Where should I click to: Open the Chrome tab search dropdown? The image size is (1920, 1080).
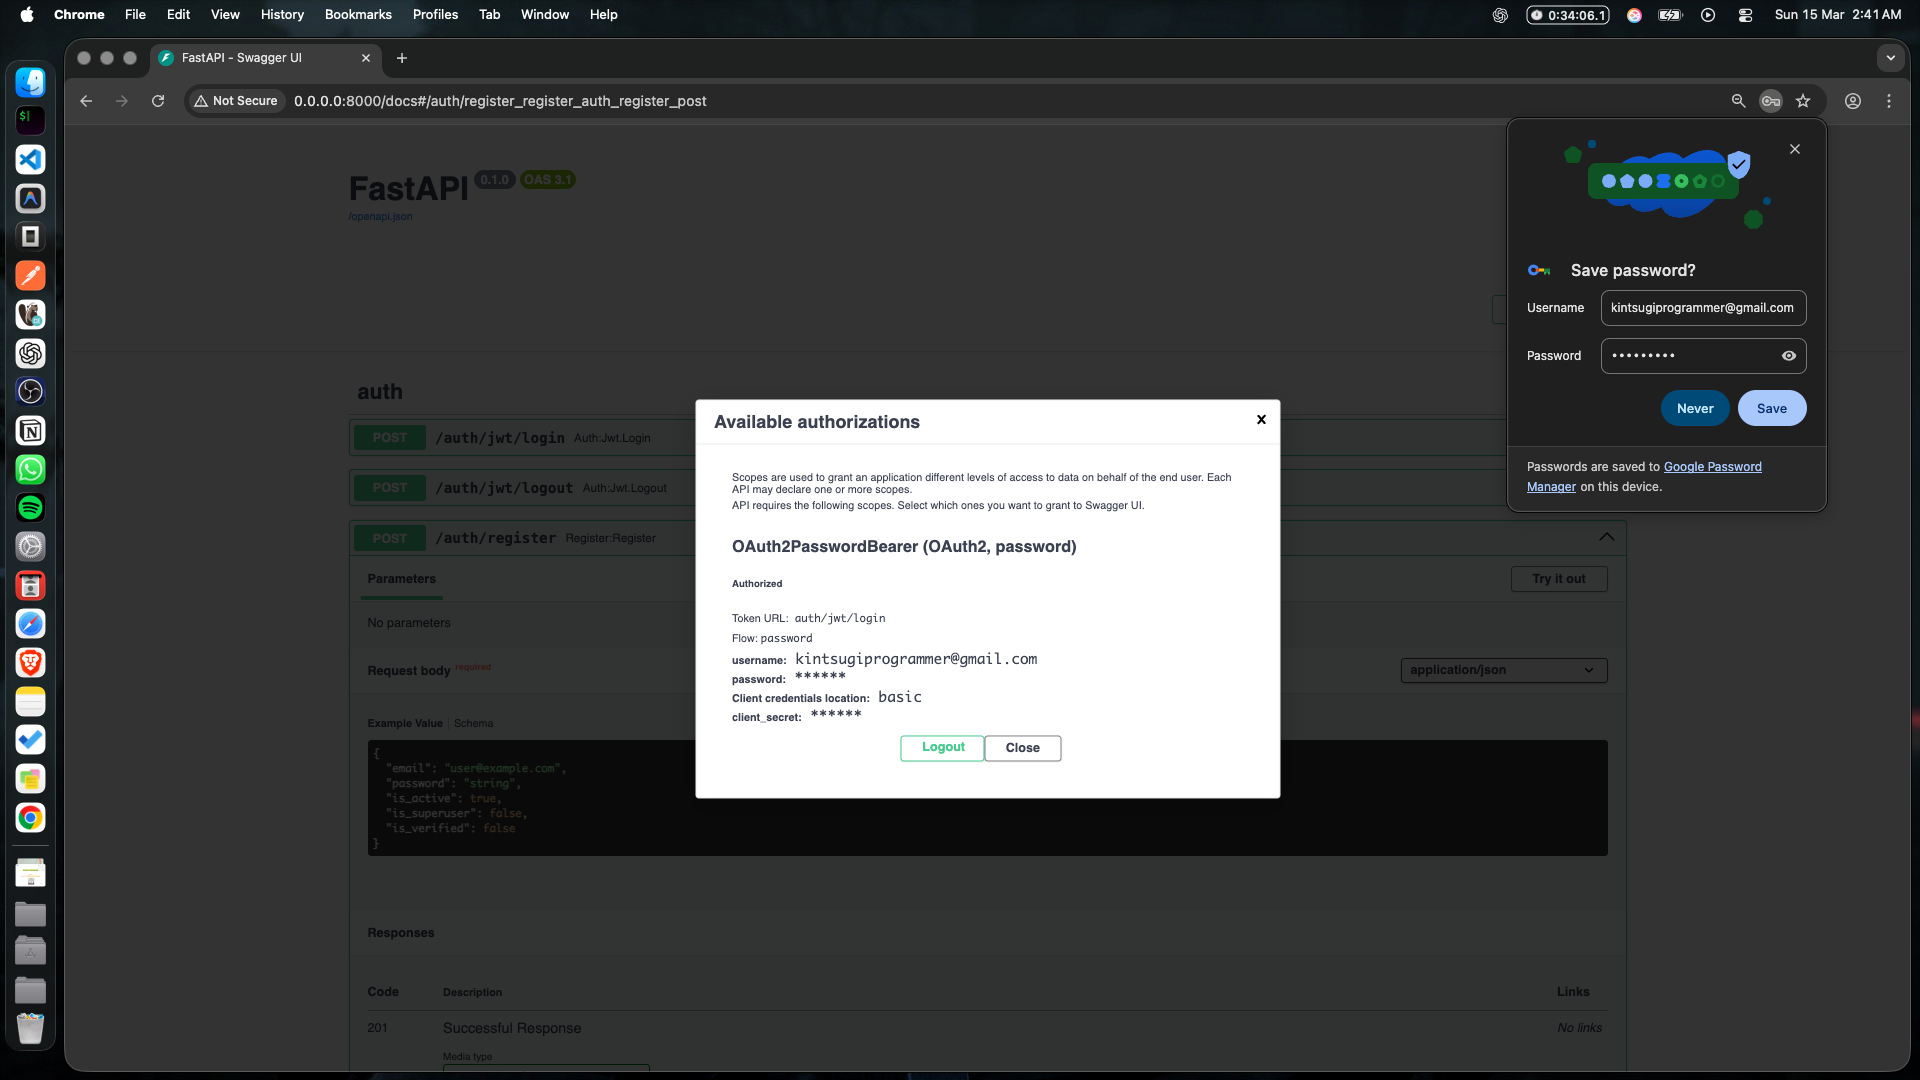[x=1891, y=58]
